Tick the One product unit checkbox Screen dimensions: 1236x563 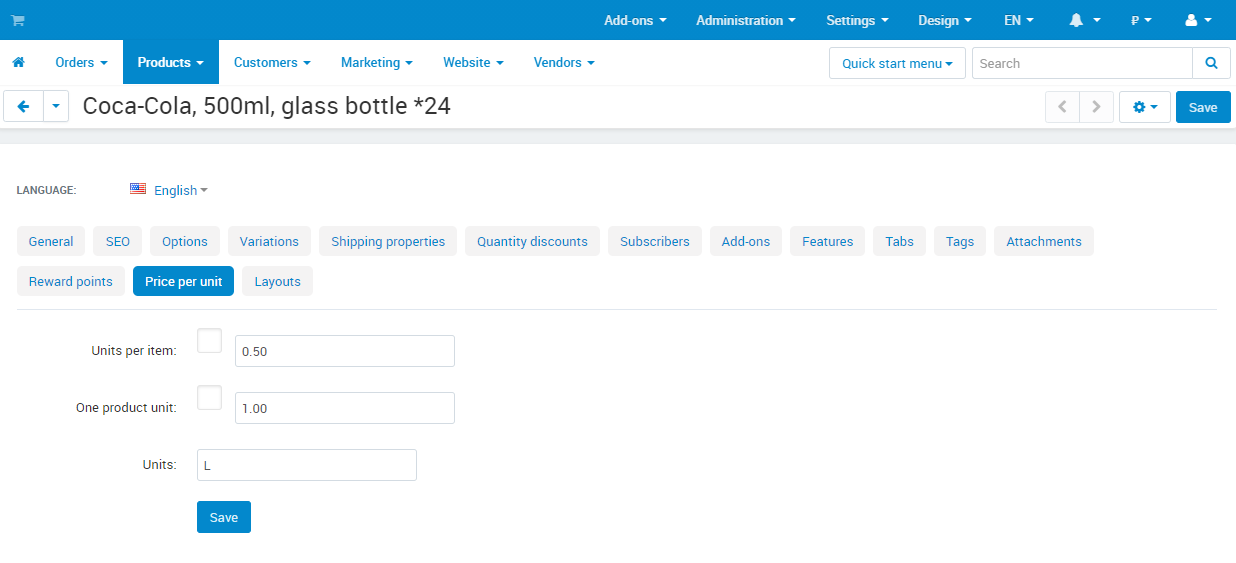[x=210, y=398]
